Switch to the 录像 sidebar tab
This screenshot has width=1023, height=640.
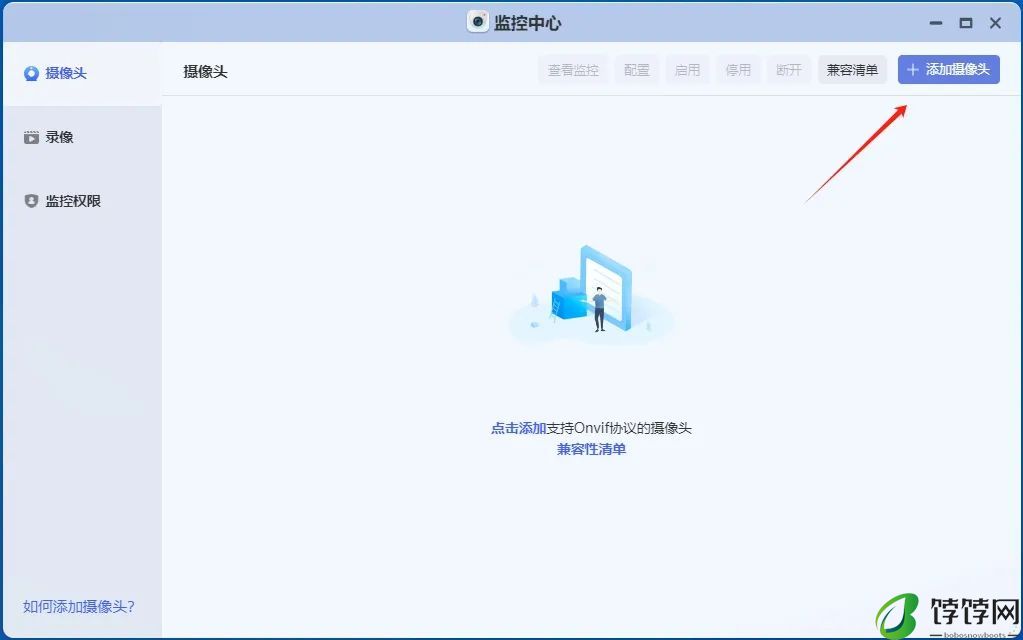(x=82, y=137)
